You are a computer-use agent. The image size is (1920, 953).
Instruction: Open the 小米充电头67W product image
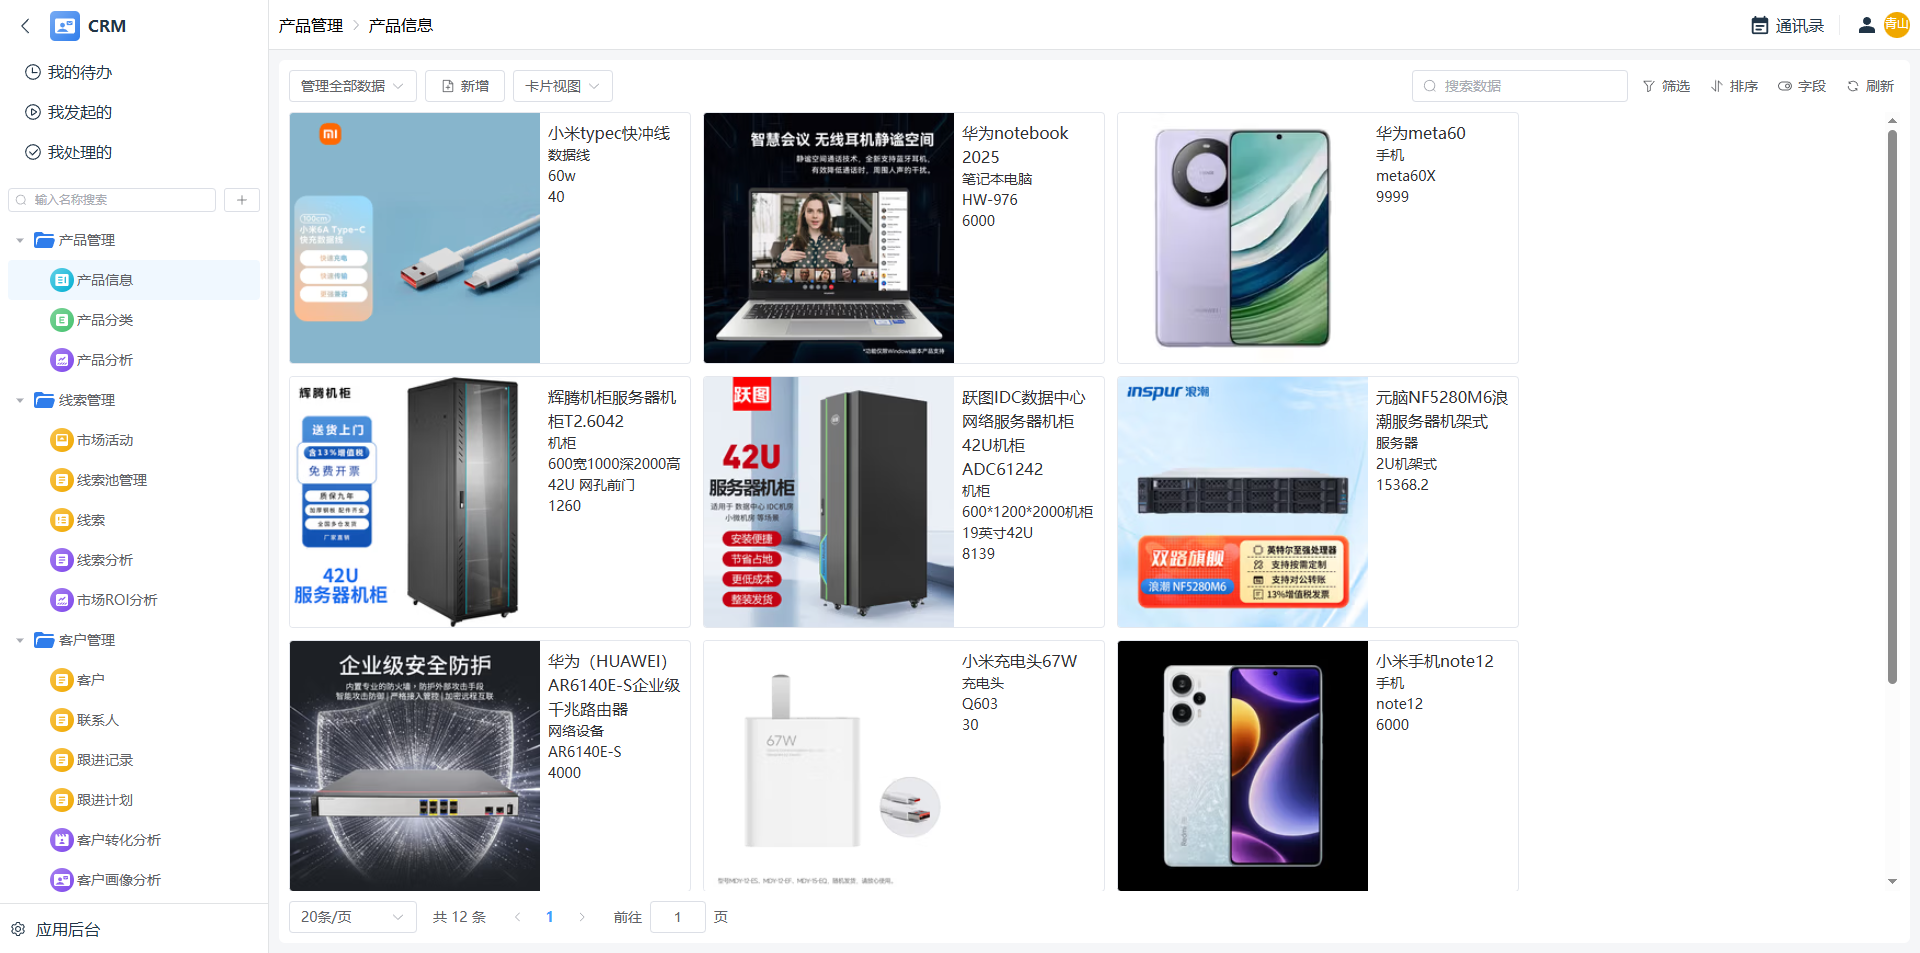[x=829, y=766]
